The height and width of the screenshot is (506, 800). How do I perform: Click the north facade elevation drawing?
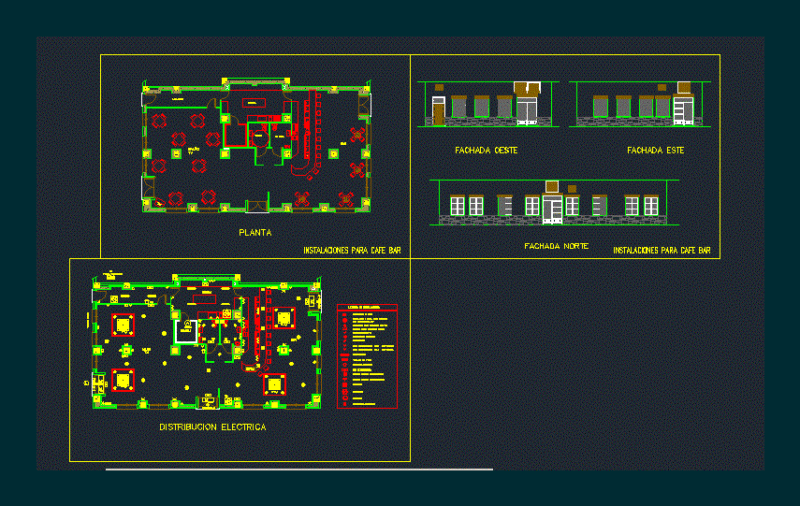coord(554,202)
